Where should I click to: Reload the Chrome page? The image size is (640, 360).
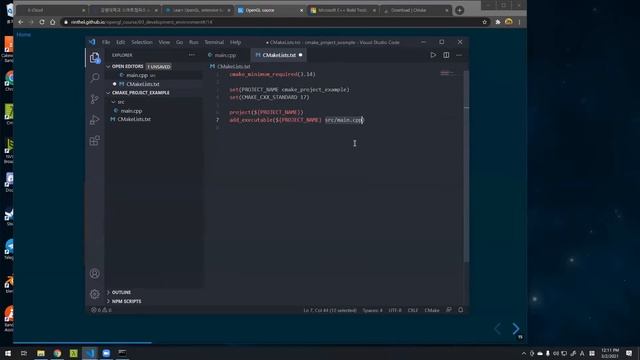[x=42, y=22]
